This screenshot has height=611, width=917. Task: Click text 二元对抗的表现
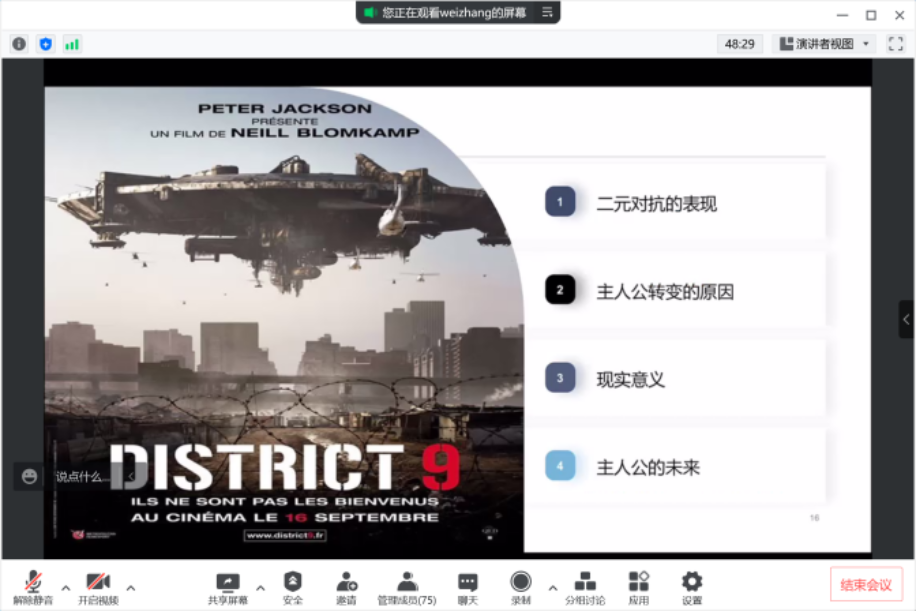656,204
